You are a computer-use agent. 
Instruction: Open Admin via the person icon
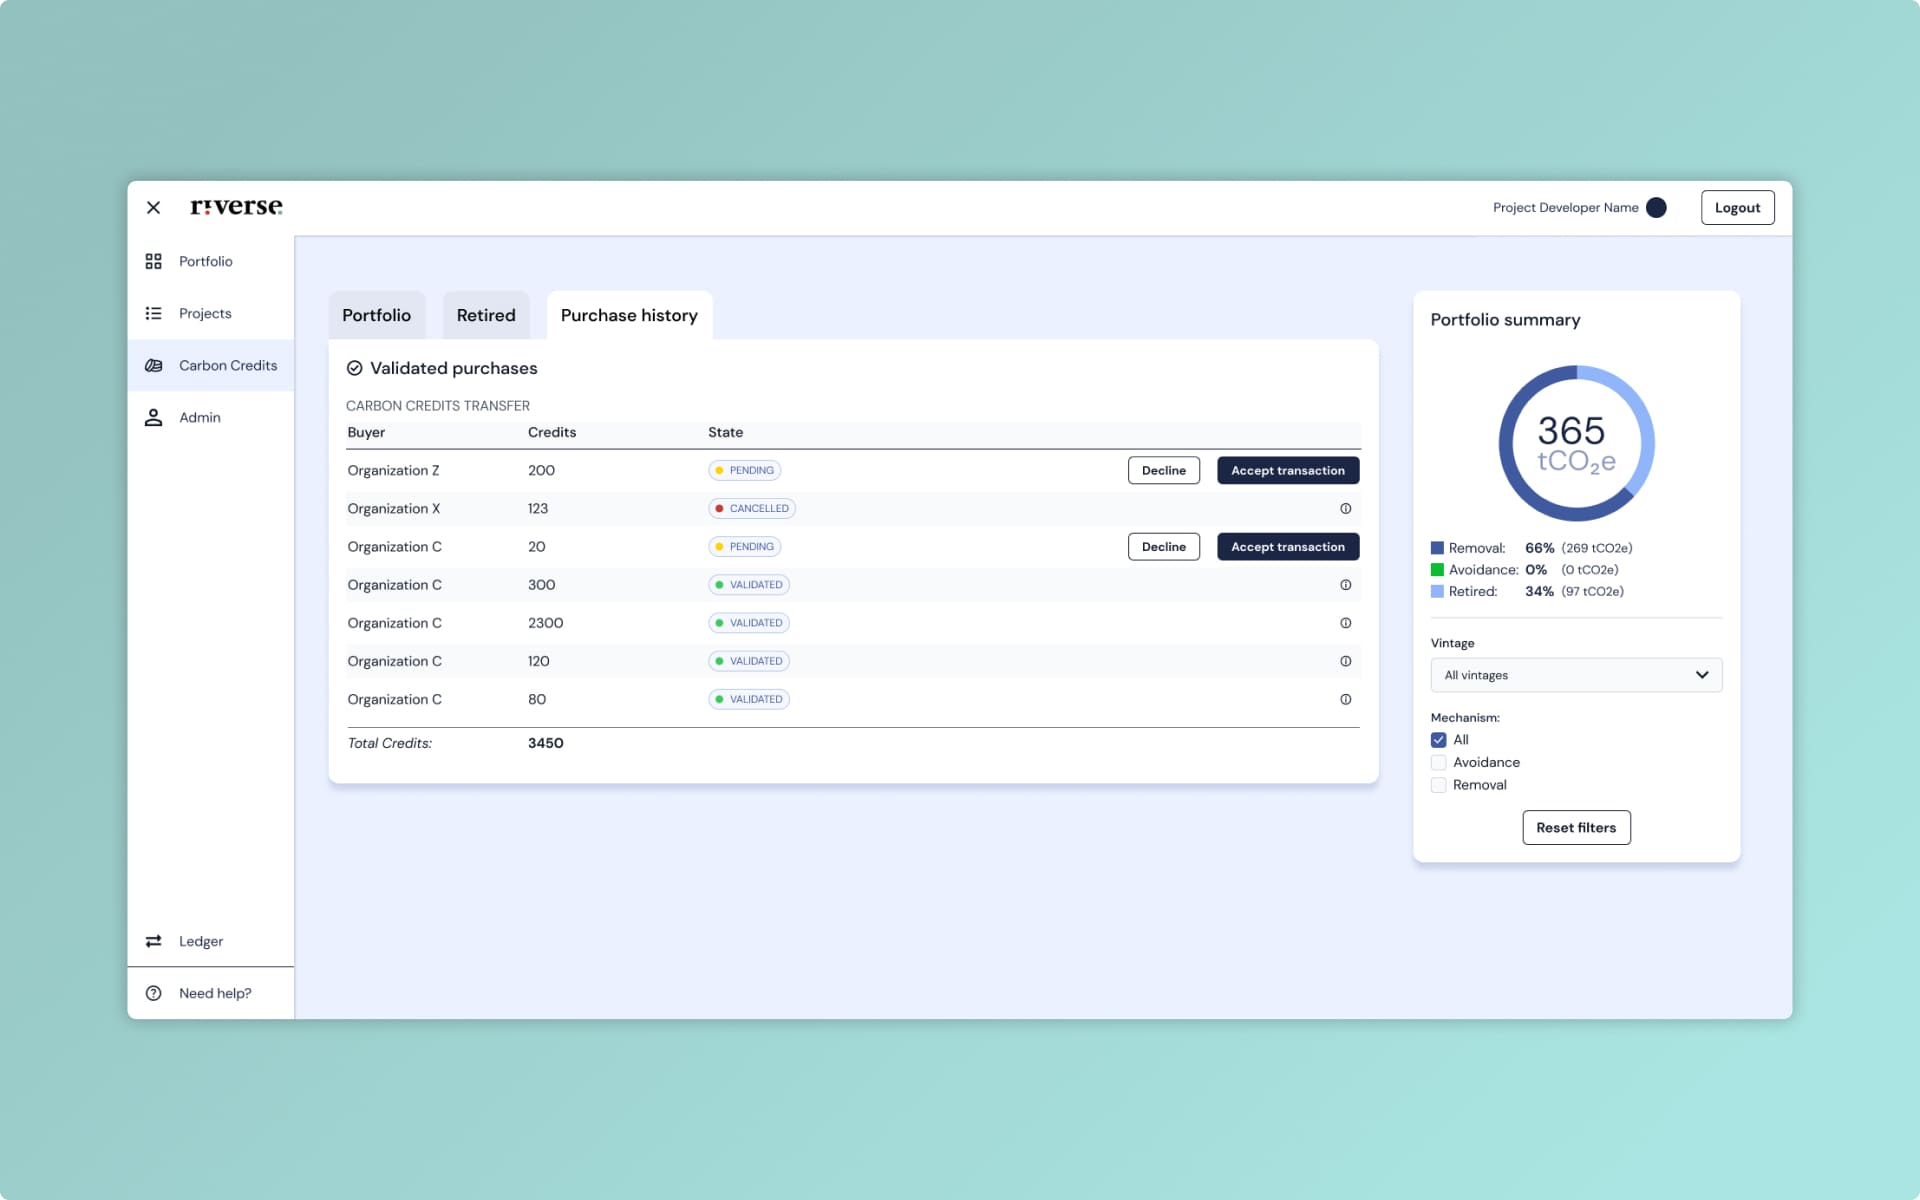point(153,417)
